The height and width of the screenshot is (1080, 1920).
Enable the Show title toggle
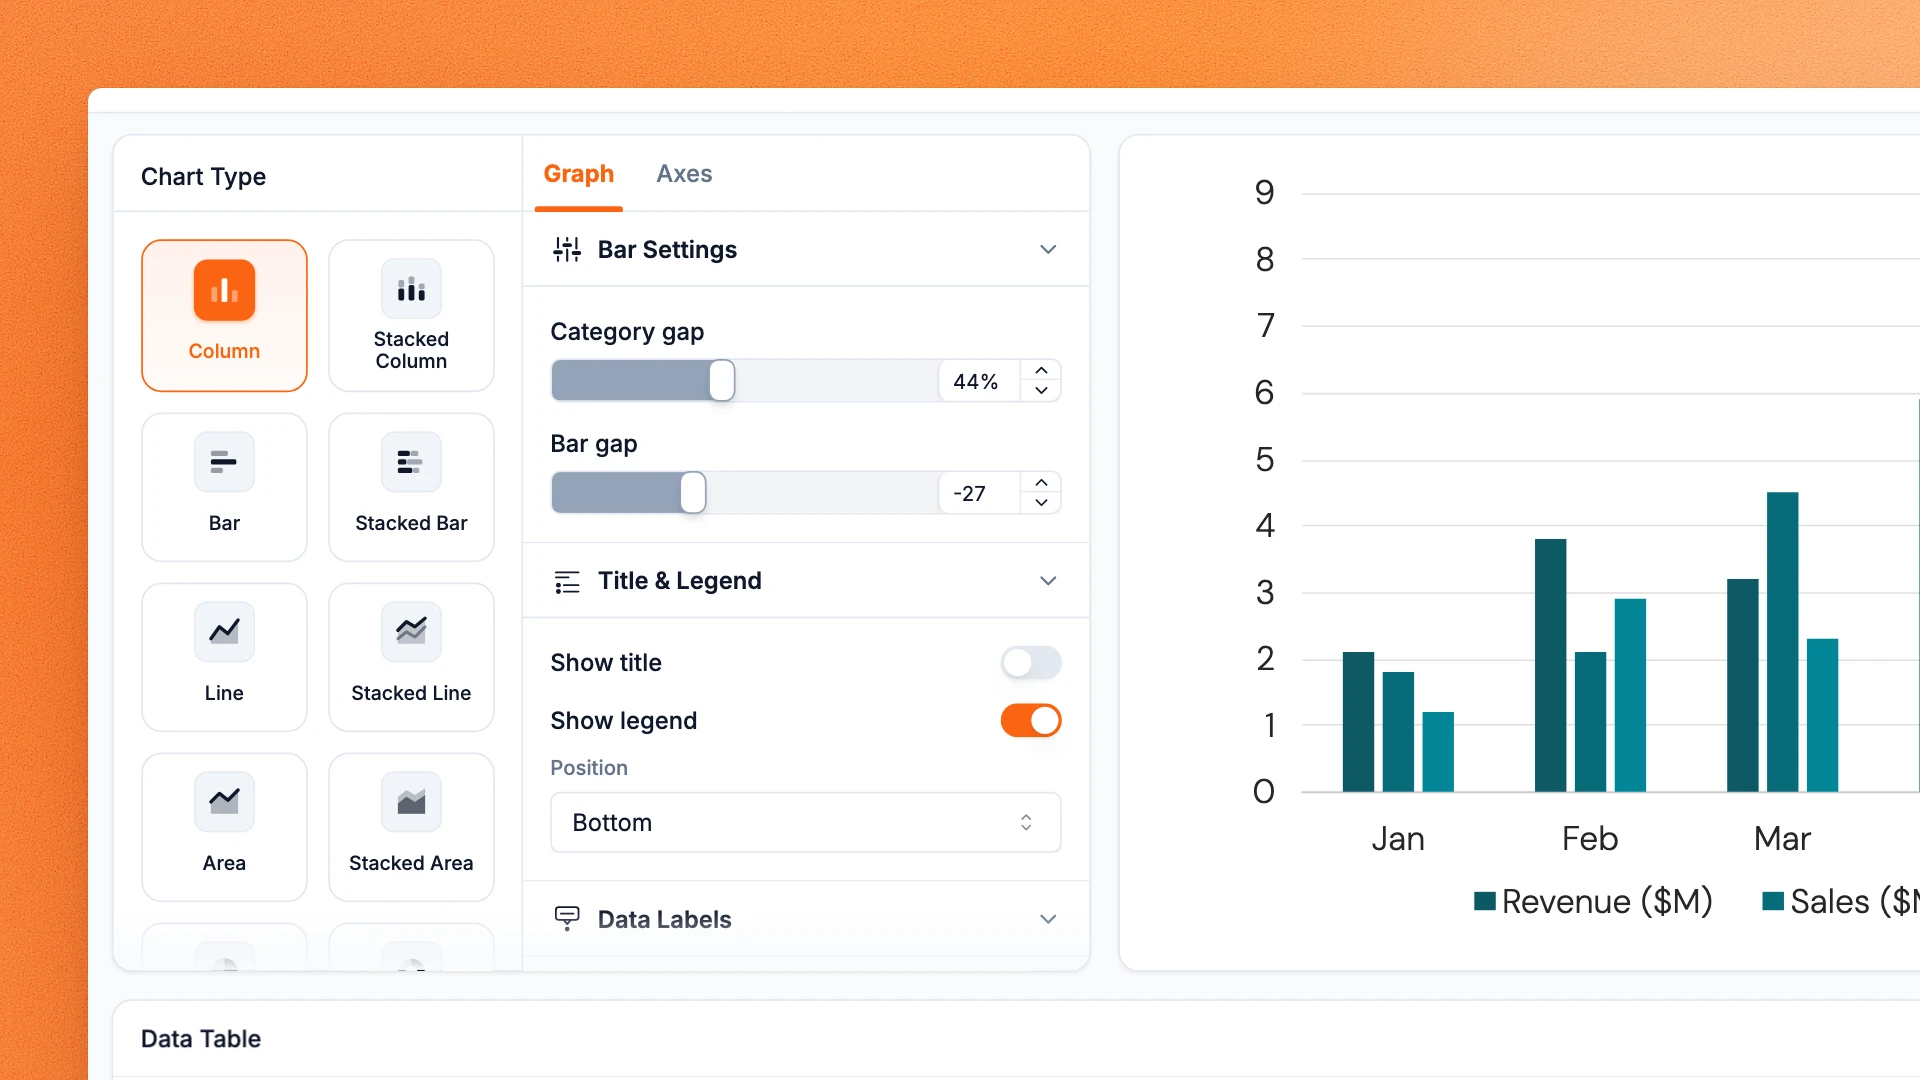click(x=1031, y=663)
